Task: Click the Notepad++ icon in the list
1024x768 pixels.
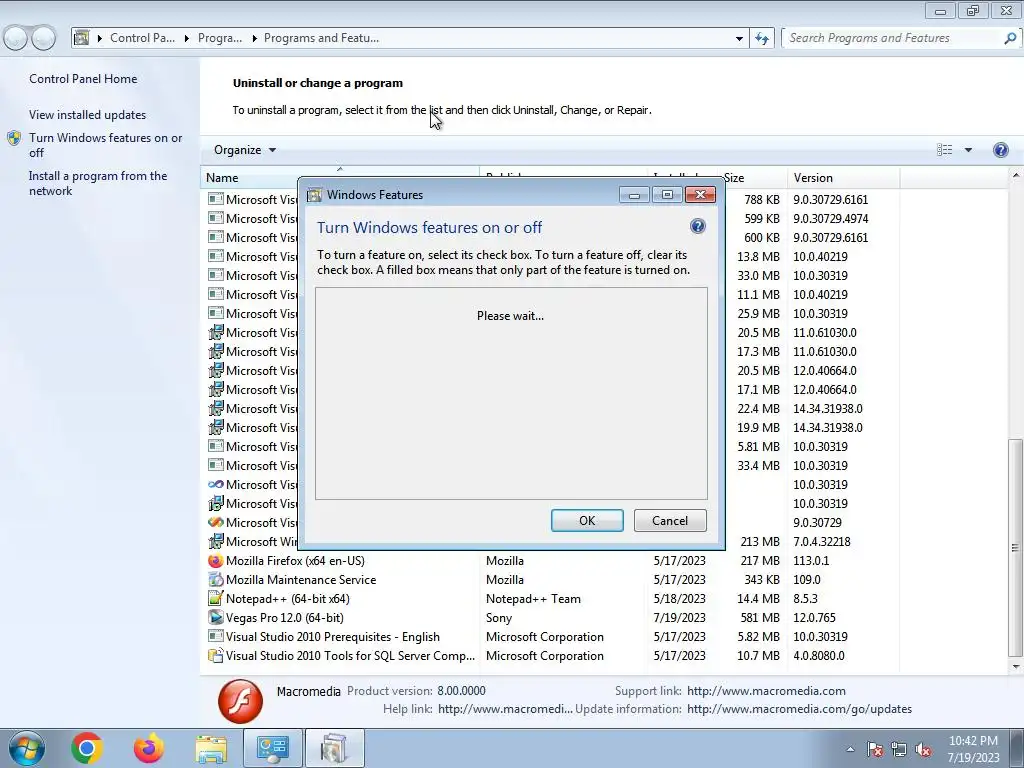Action: (216, 599)
